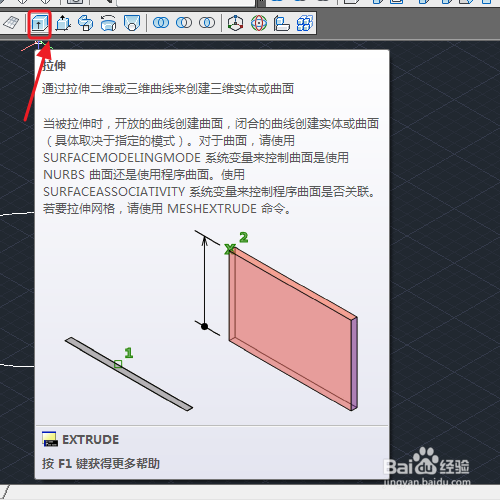The image size is (500, 500).
Task: Click the Union solid boolean icon
Action: click(161, 23)
